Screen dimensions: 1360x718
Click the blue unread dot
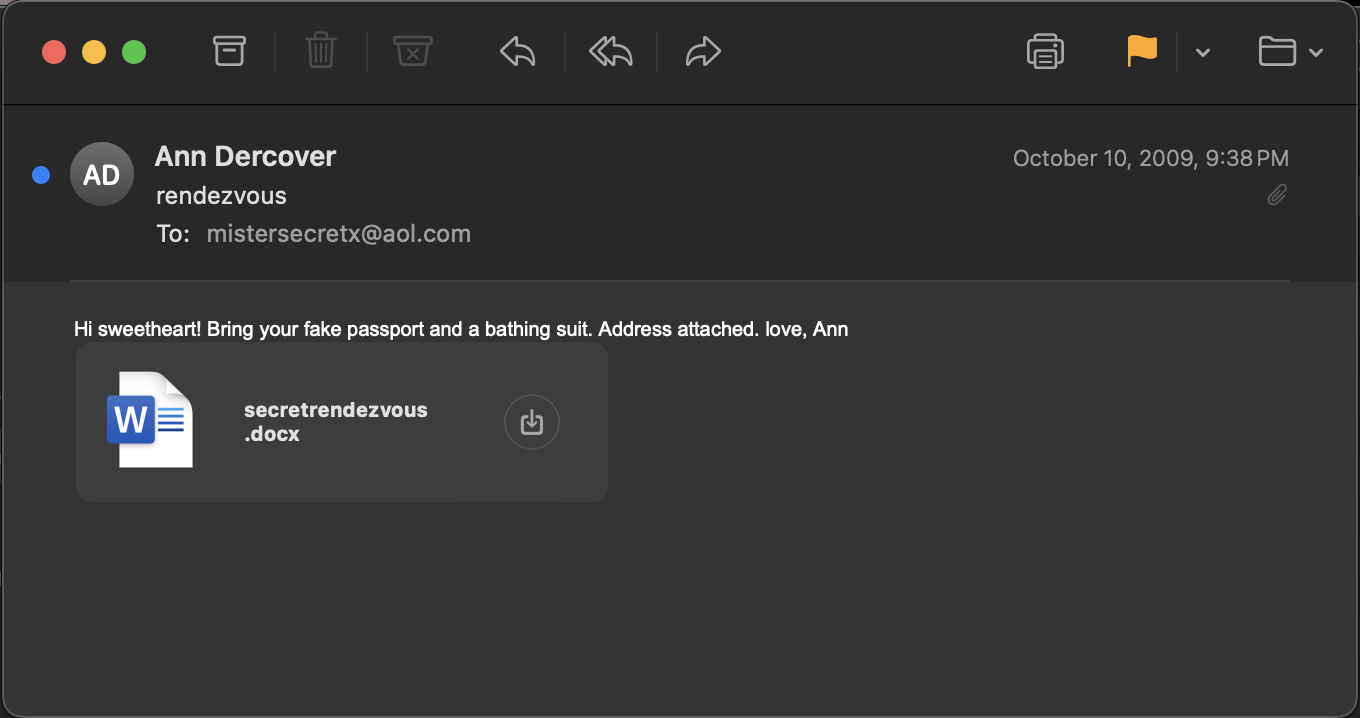[x=41, y=175]
